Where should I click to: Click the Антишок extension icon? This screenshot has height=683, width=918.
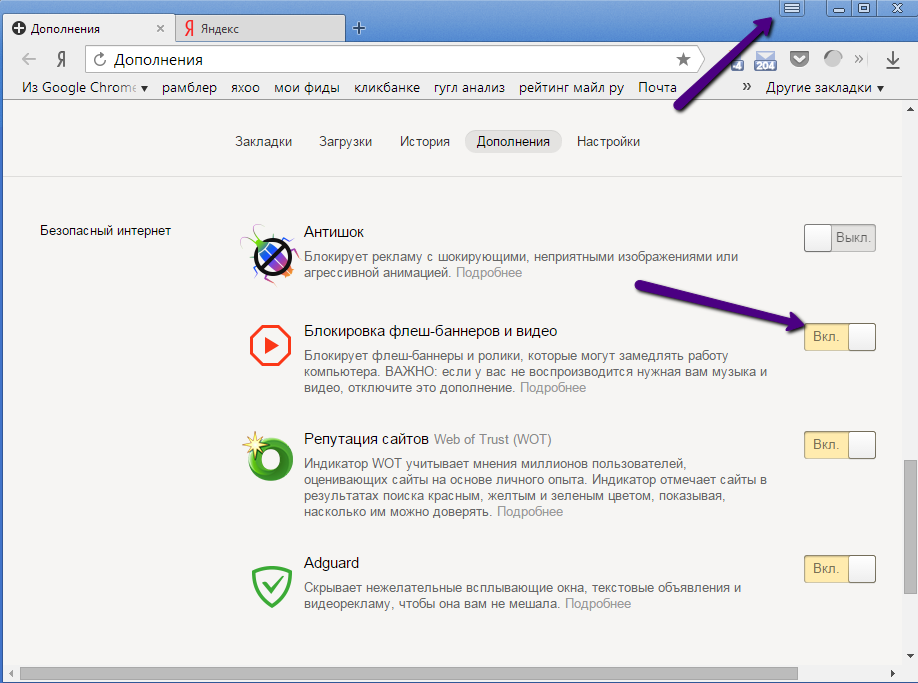(269, 255)
